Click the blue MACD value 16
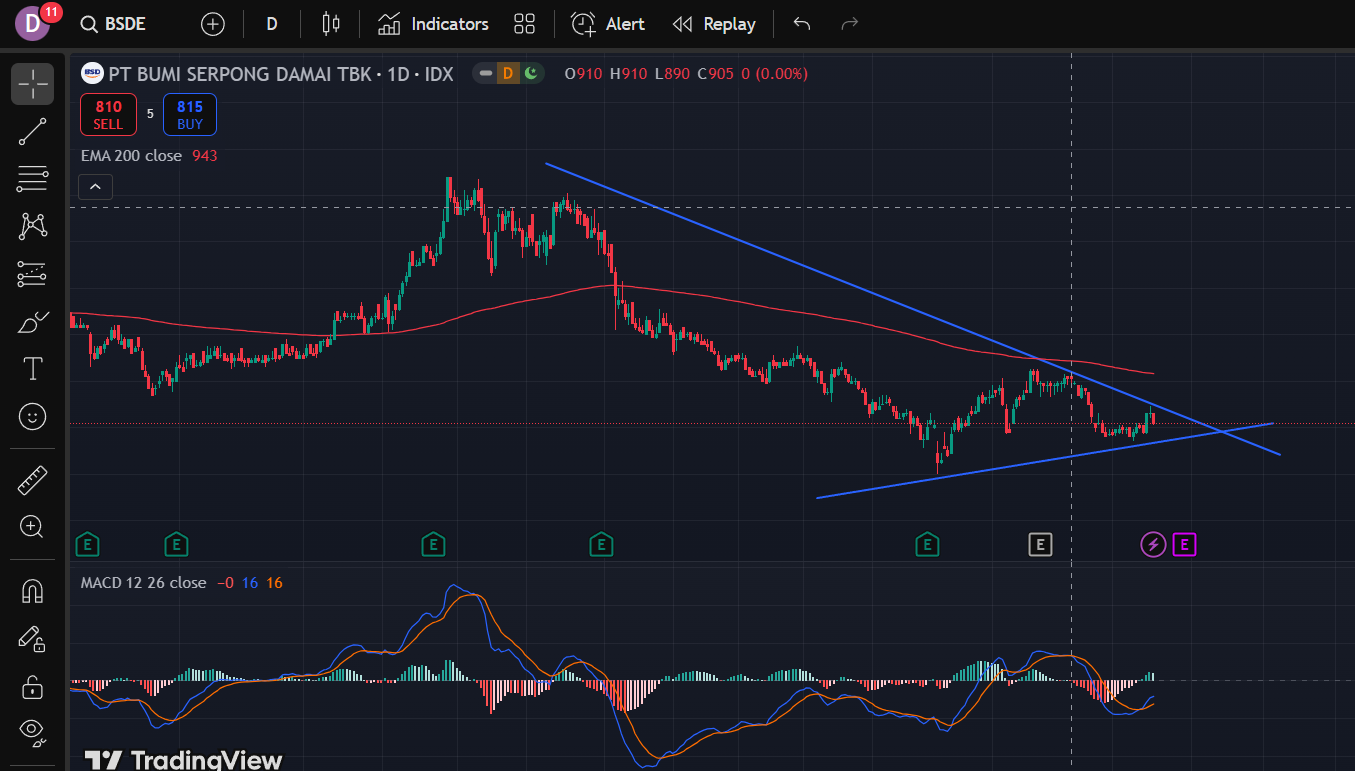Viewport: 1355px width, 771px height. coord(250,583)
